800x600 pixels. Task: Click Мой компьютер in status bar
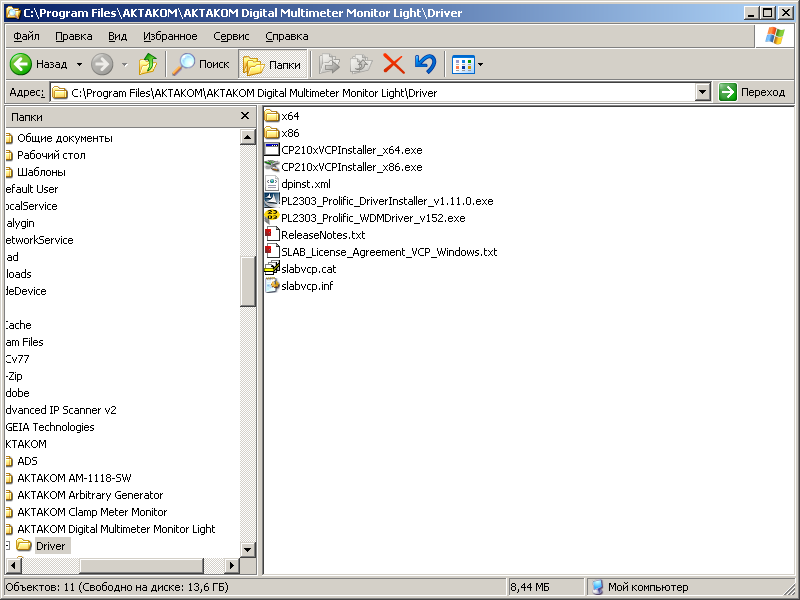[639, 587]
